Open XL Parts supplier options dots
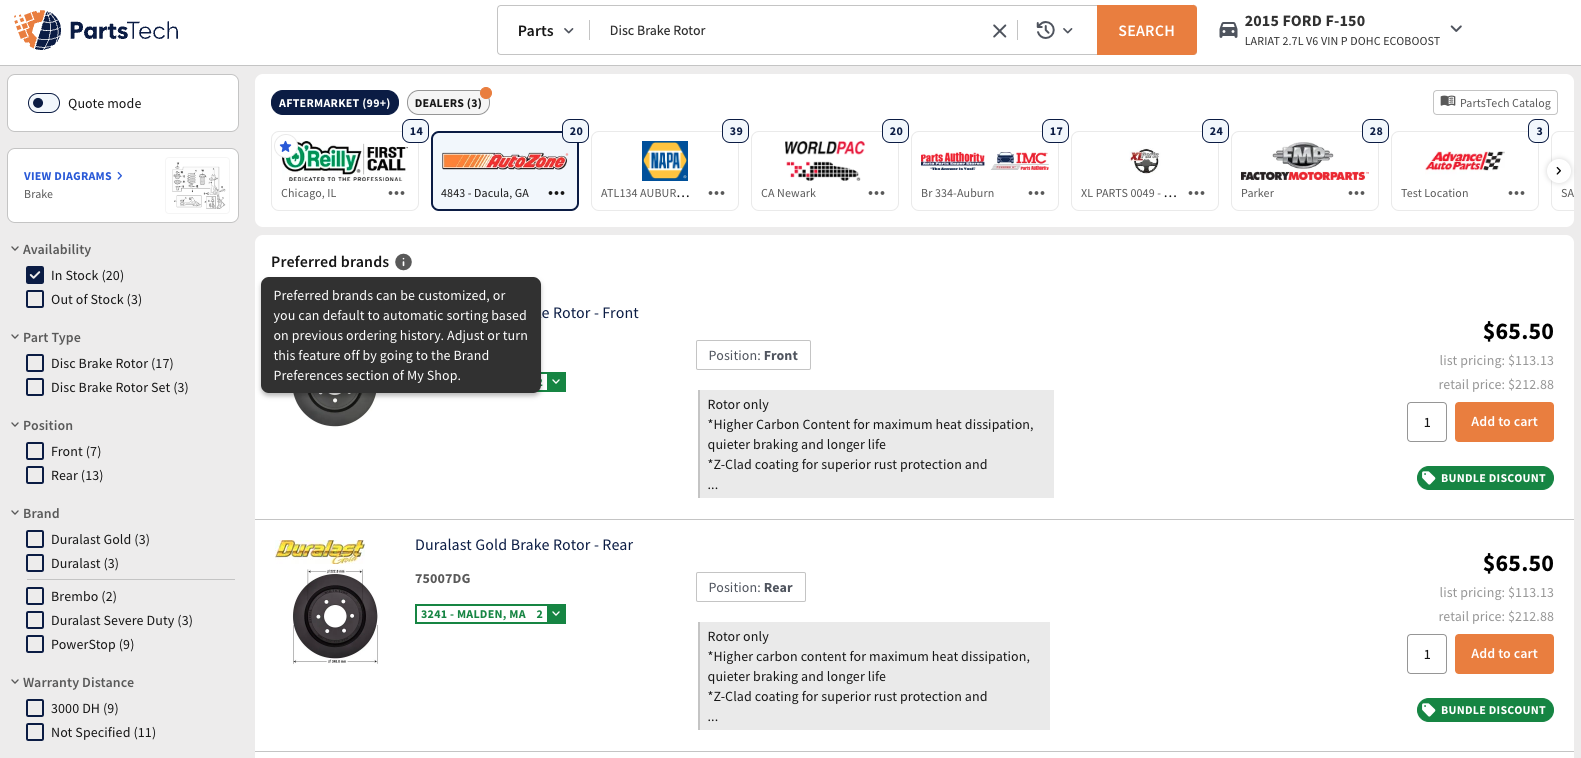1581x758 pixels. (x=1197, y=193)
